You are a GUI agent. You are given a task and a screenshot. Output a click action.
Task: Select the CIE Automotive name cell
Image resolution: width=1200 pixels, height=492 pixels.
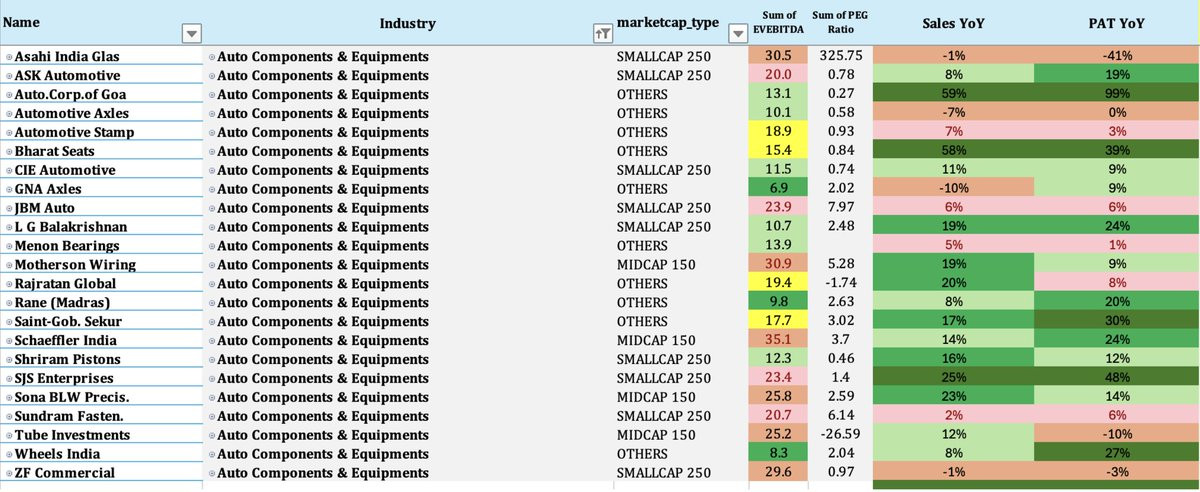click(x=102, y=171)
